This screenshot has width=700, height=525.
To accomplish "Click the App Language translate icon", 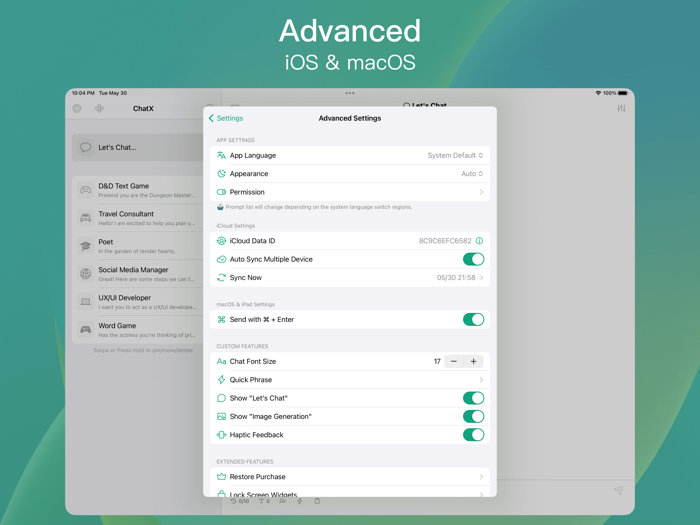I will [221, 155].
